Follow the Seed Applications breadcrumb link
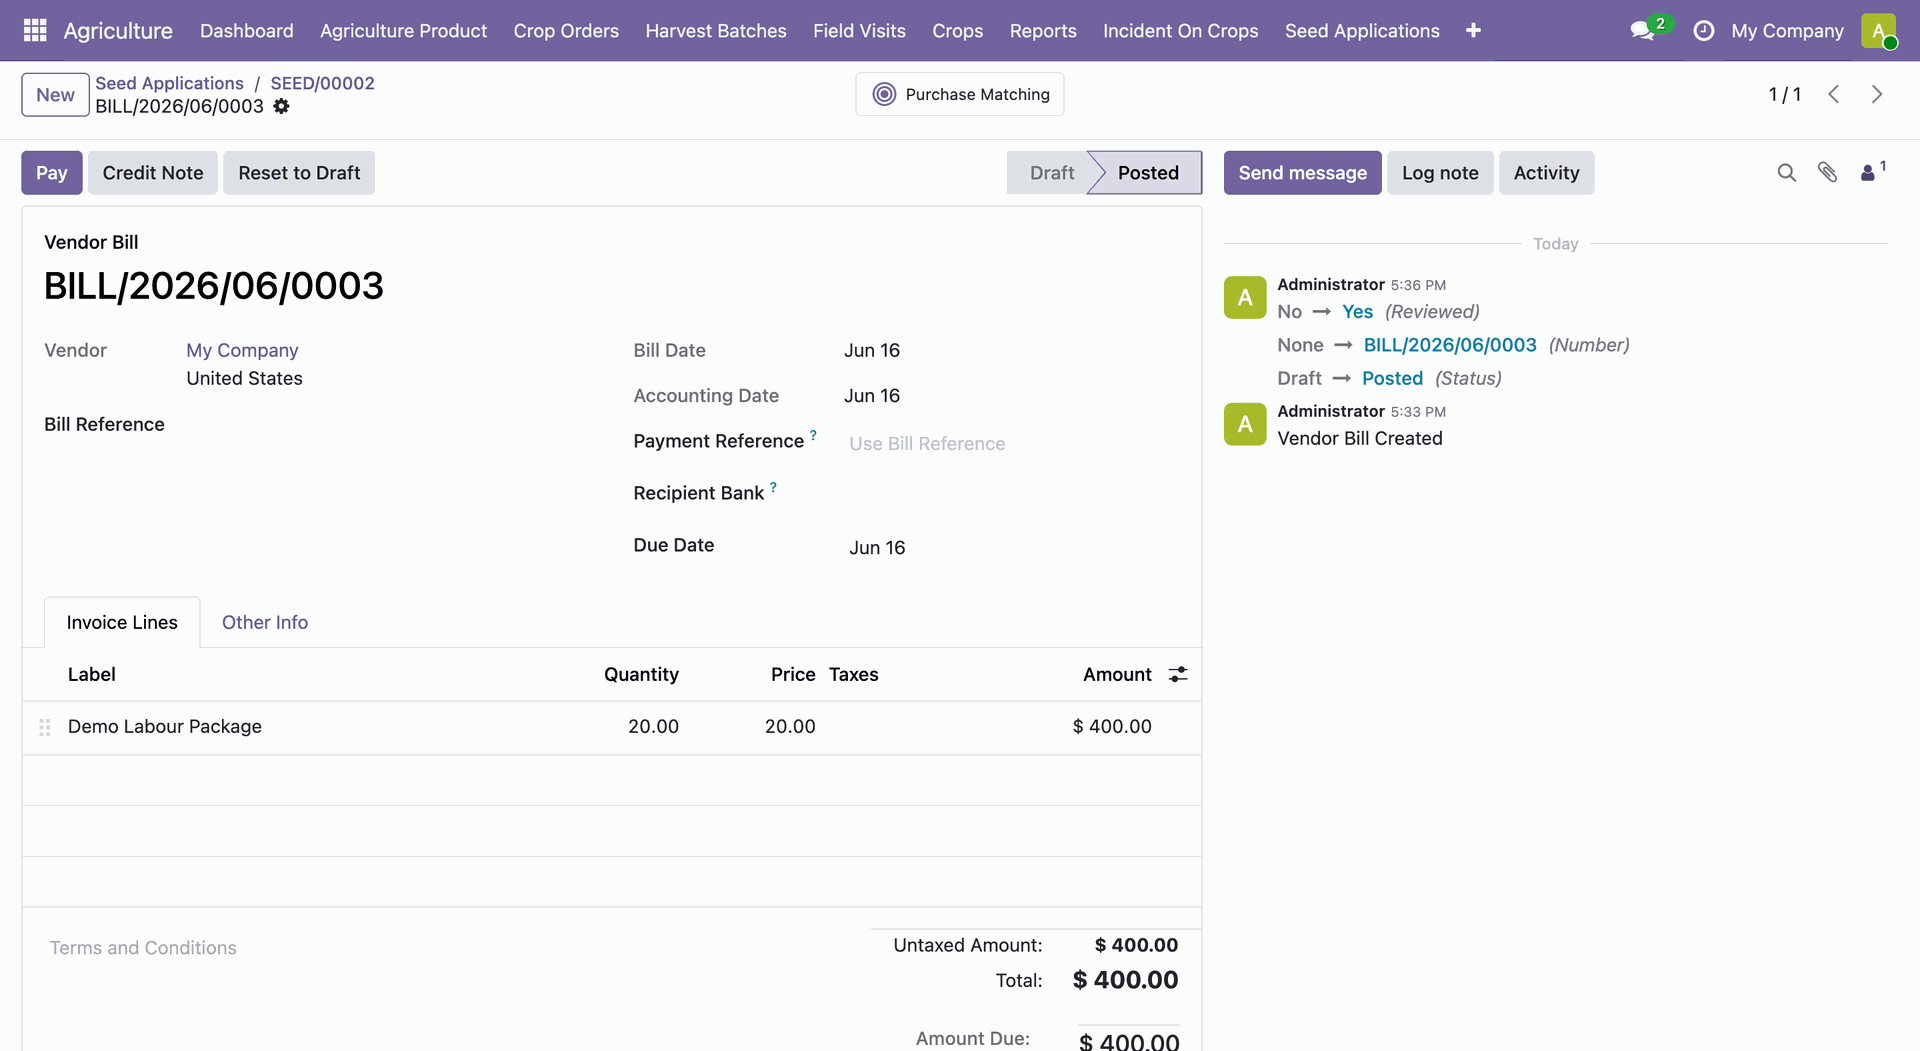 pyautogui.click(x=169, y=83)
